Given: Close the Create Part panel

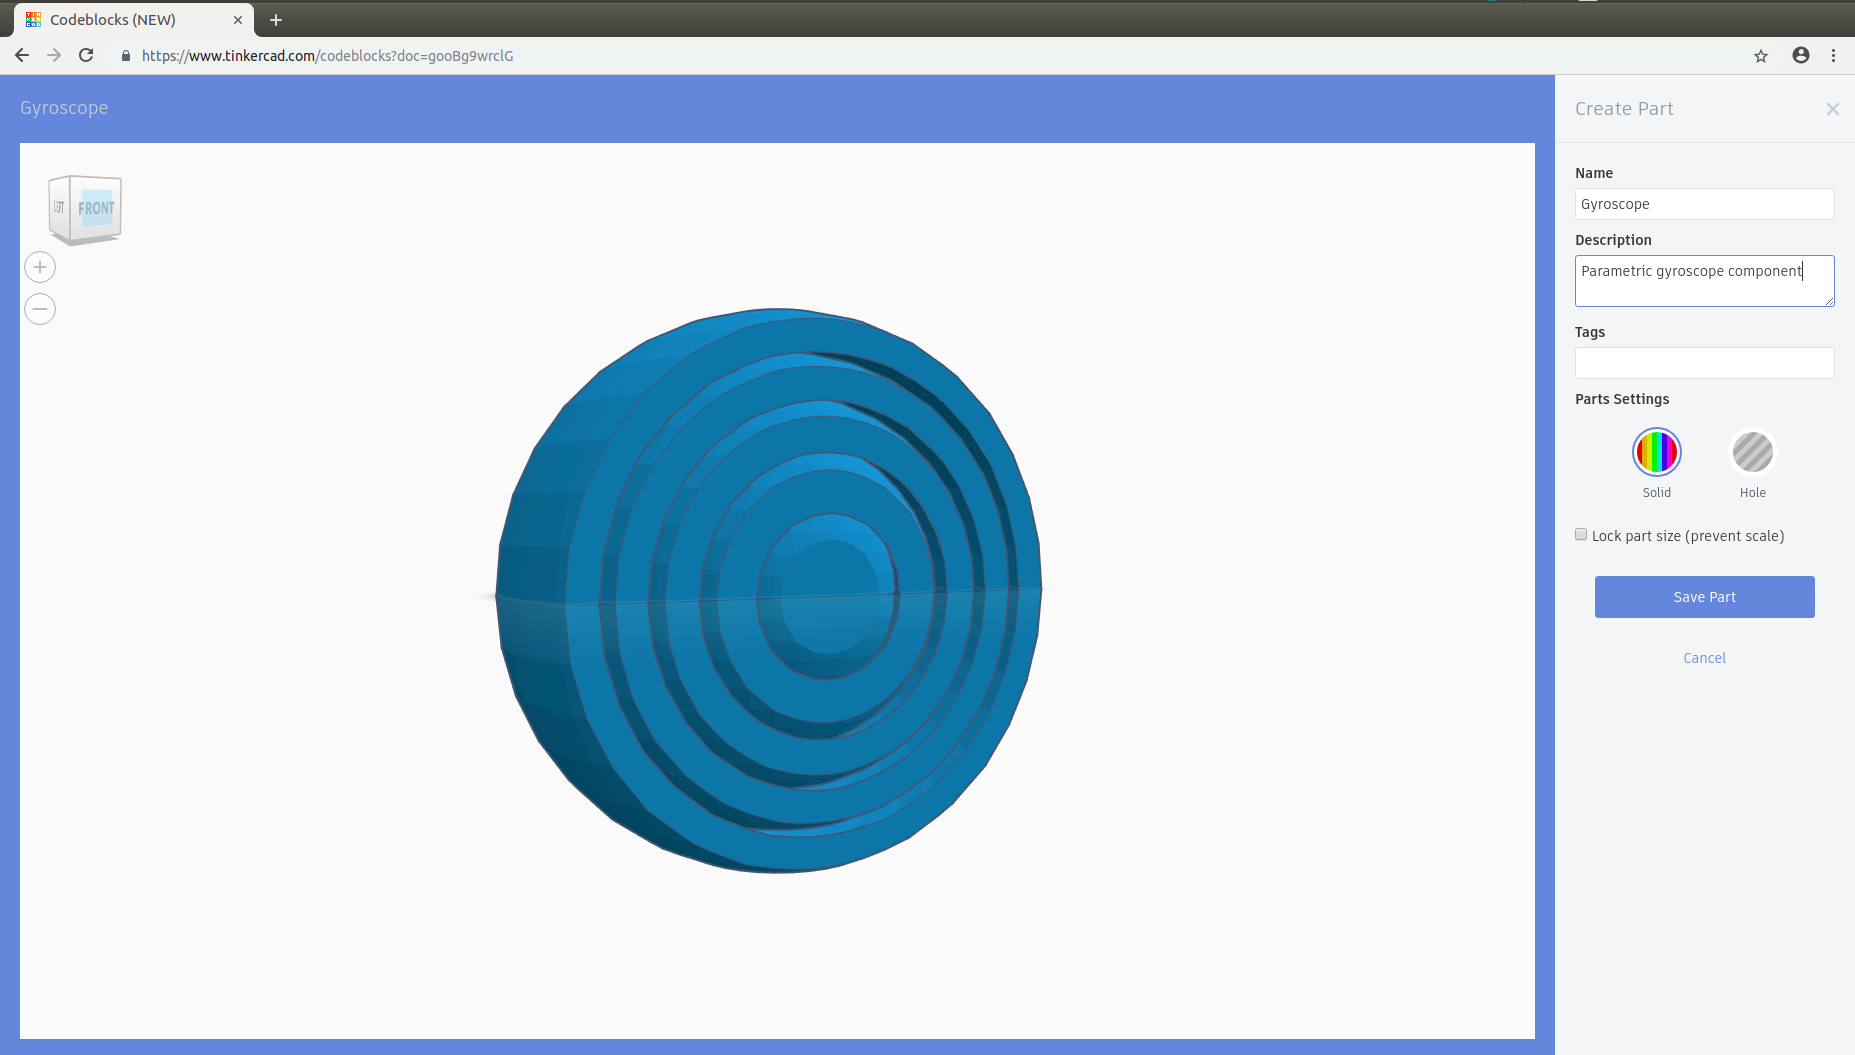Looking at the screenshot, I should (x=1832, y=109).
